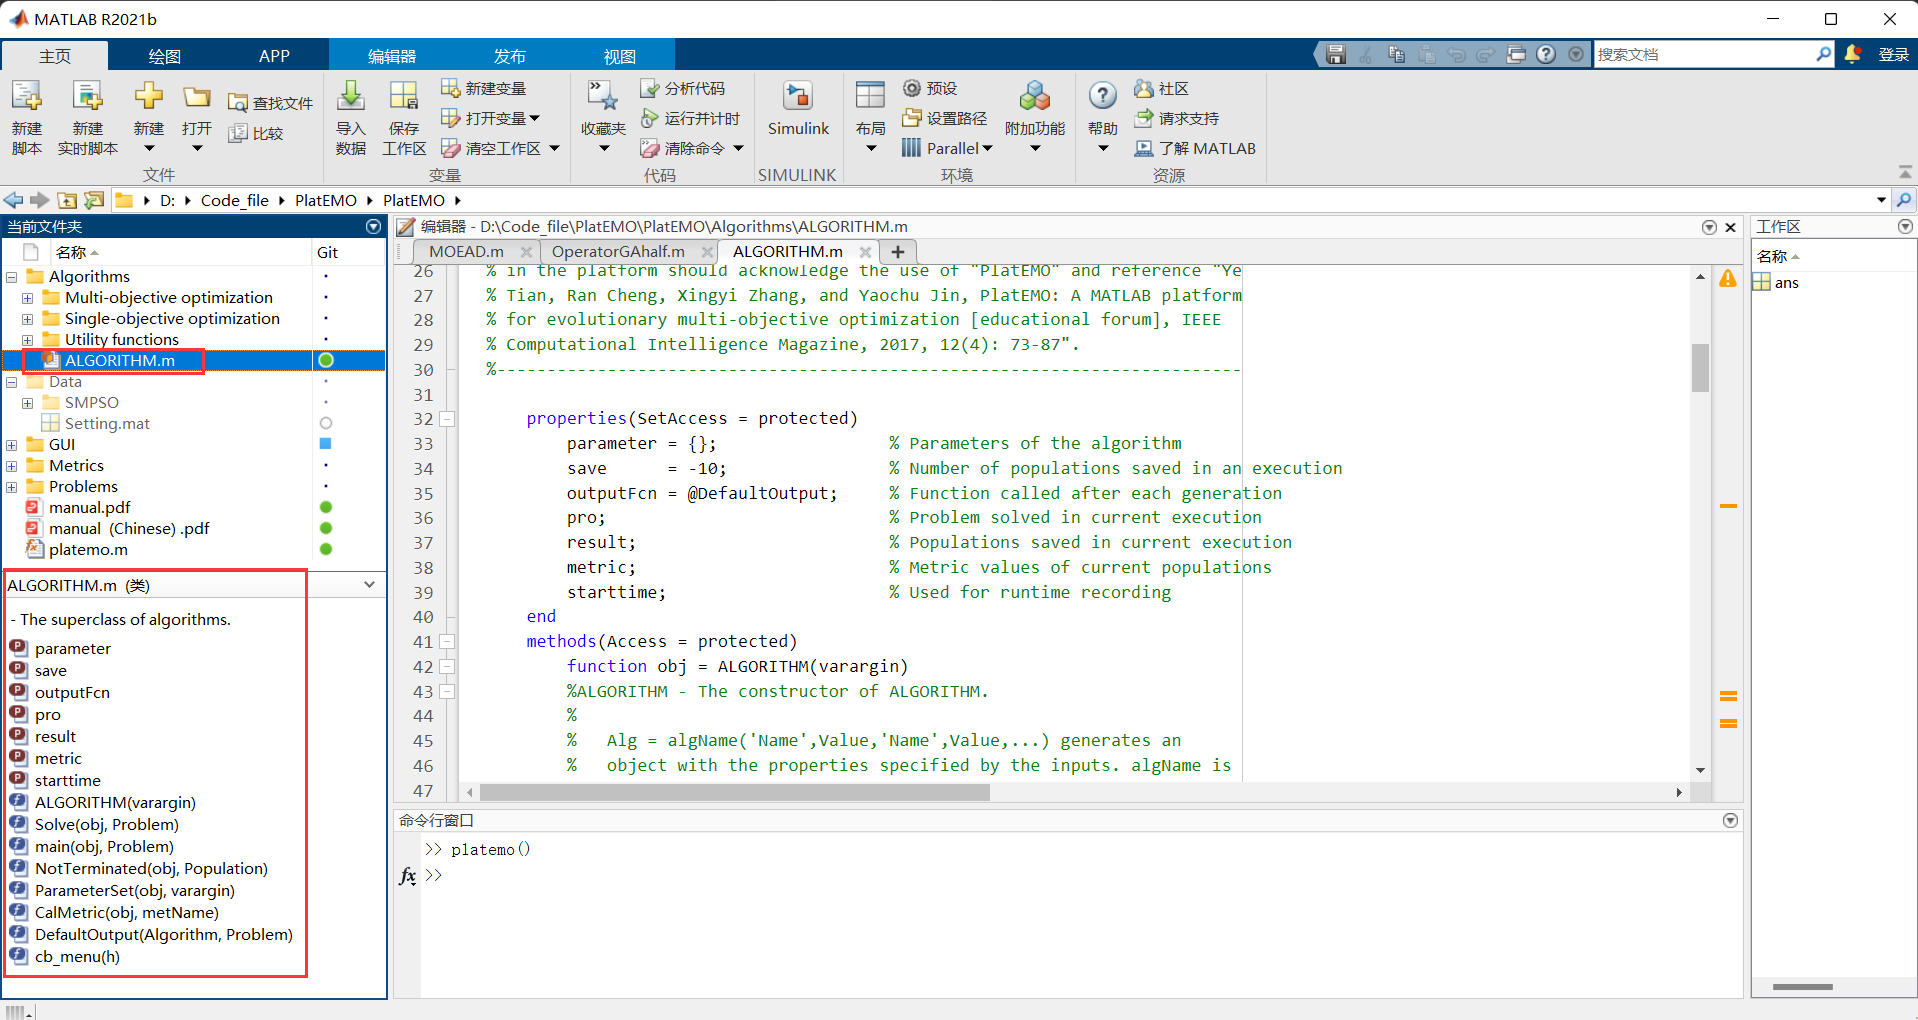Image resolution: width=1918 pixels, height=1020 pixels.
Task: Collapse the properties block at line 32
Action: pos(447,419)
